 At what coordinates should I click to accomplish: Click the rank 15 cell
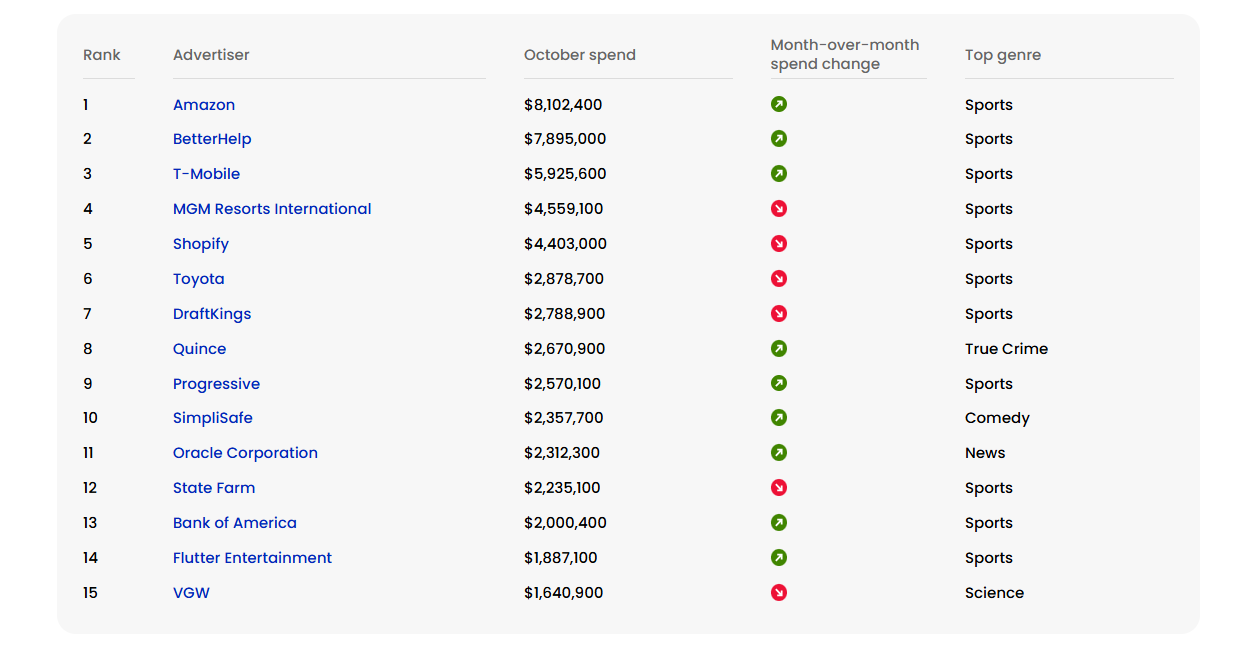90,593
